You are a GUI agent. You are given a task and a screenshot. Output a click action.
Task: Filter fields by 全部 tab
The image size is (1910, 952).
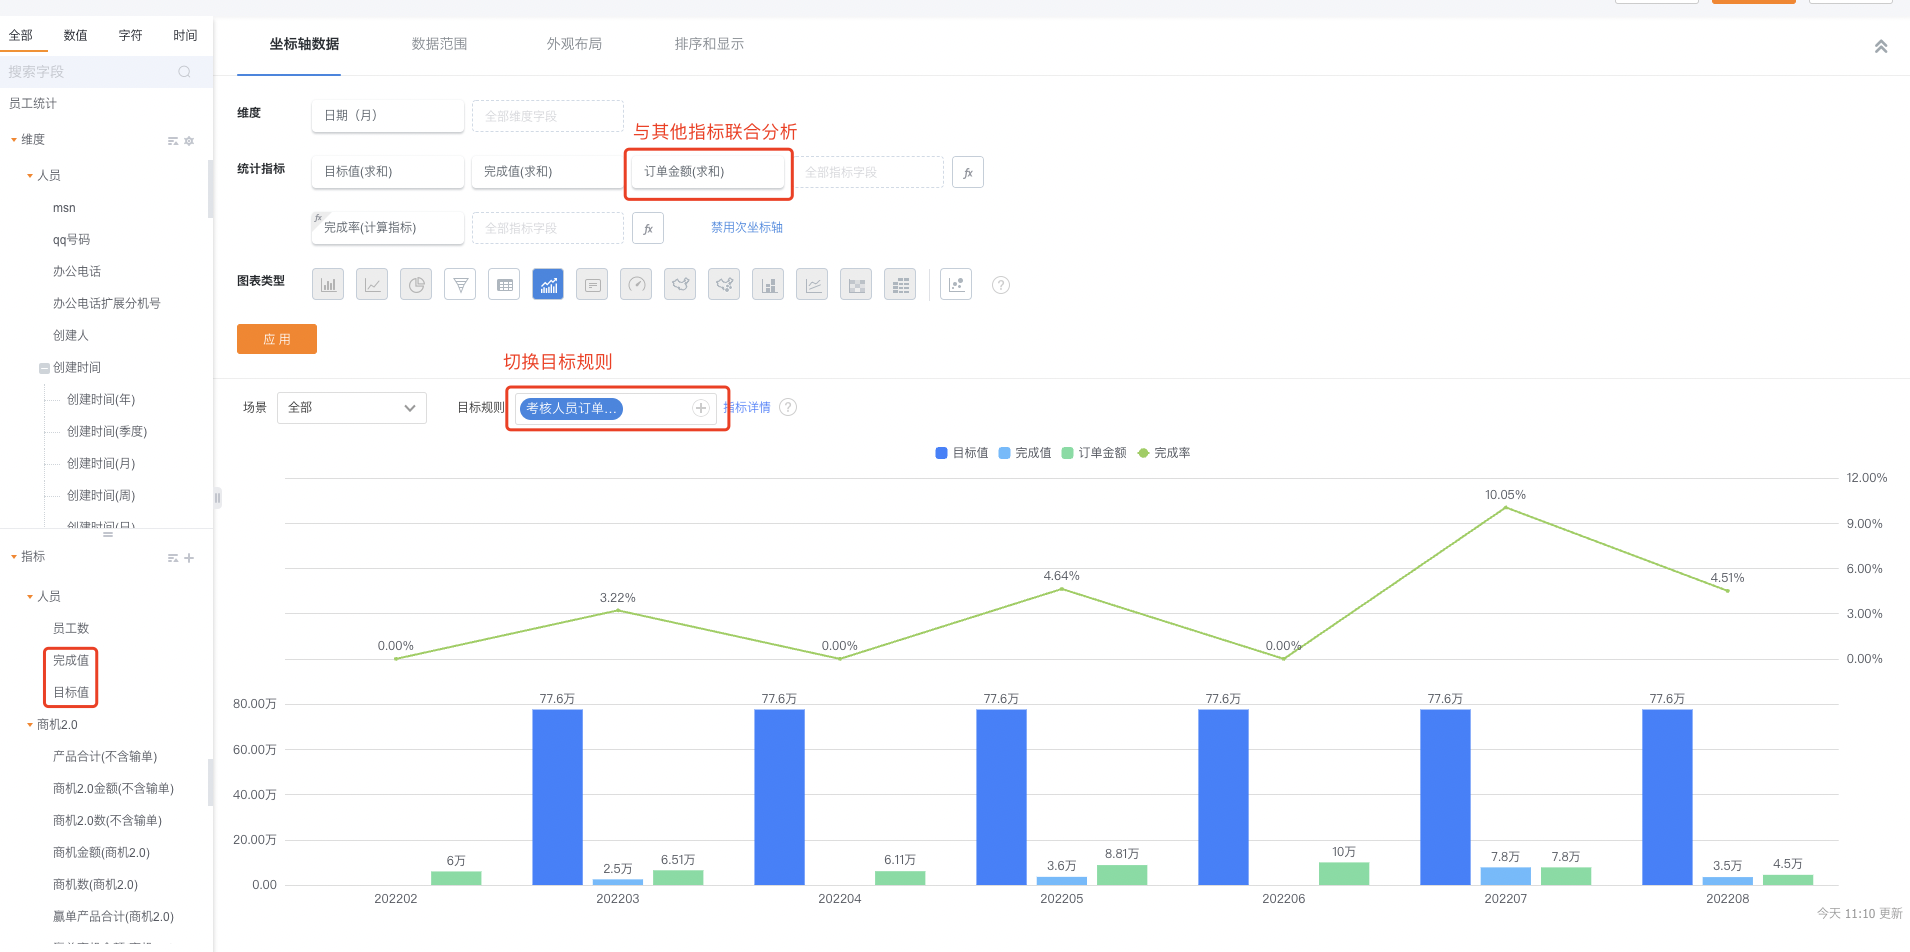pyautogui.click(x=21, y=35)
